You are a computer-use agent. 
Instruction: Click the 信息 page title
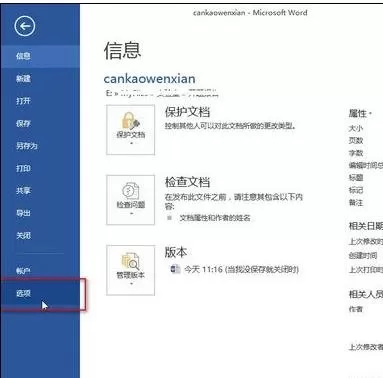pyautogui.click(x=123, y=50)
